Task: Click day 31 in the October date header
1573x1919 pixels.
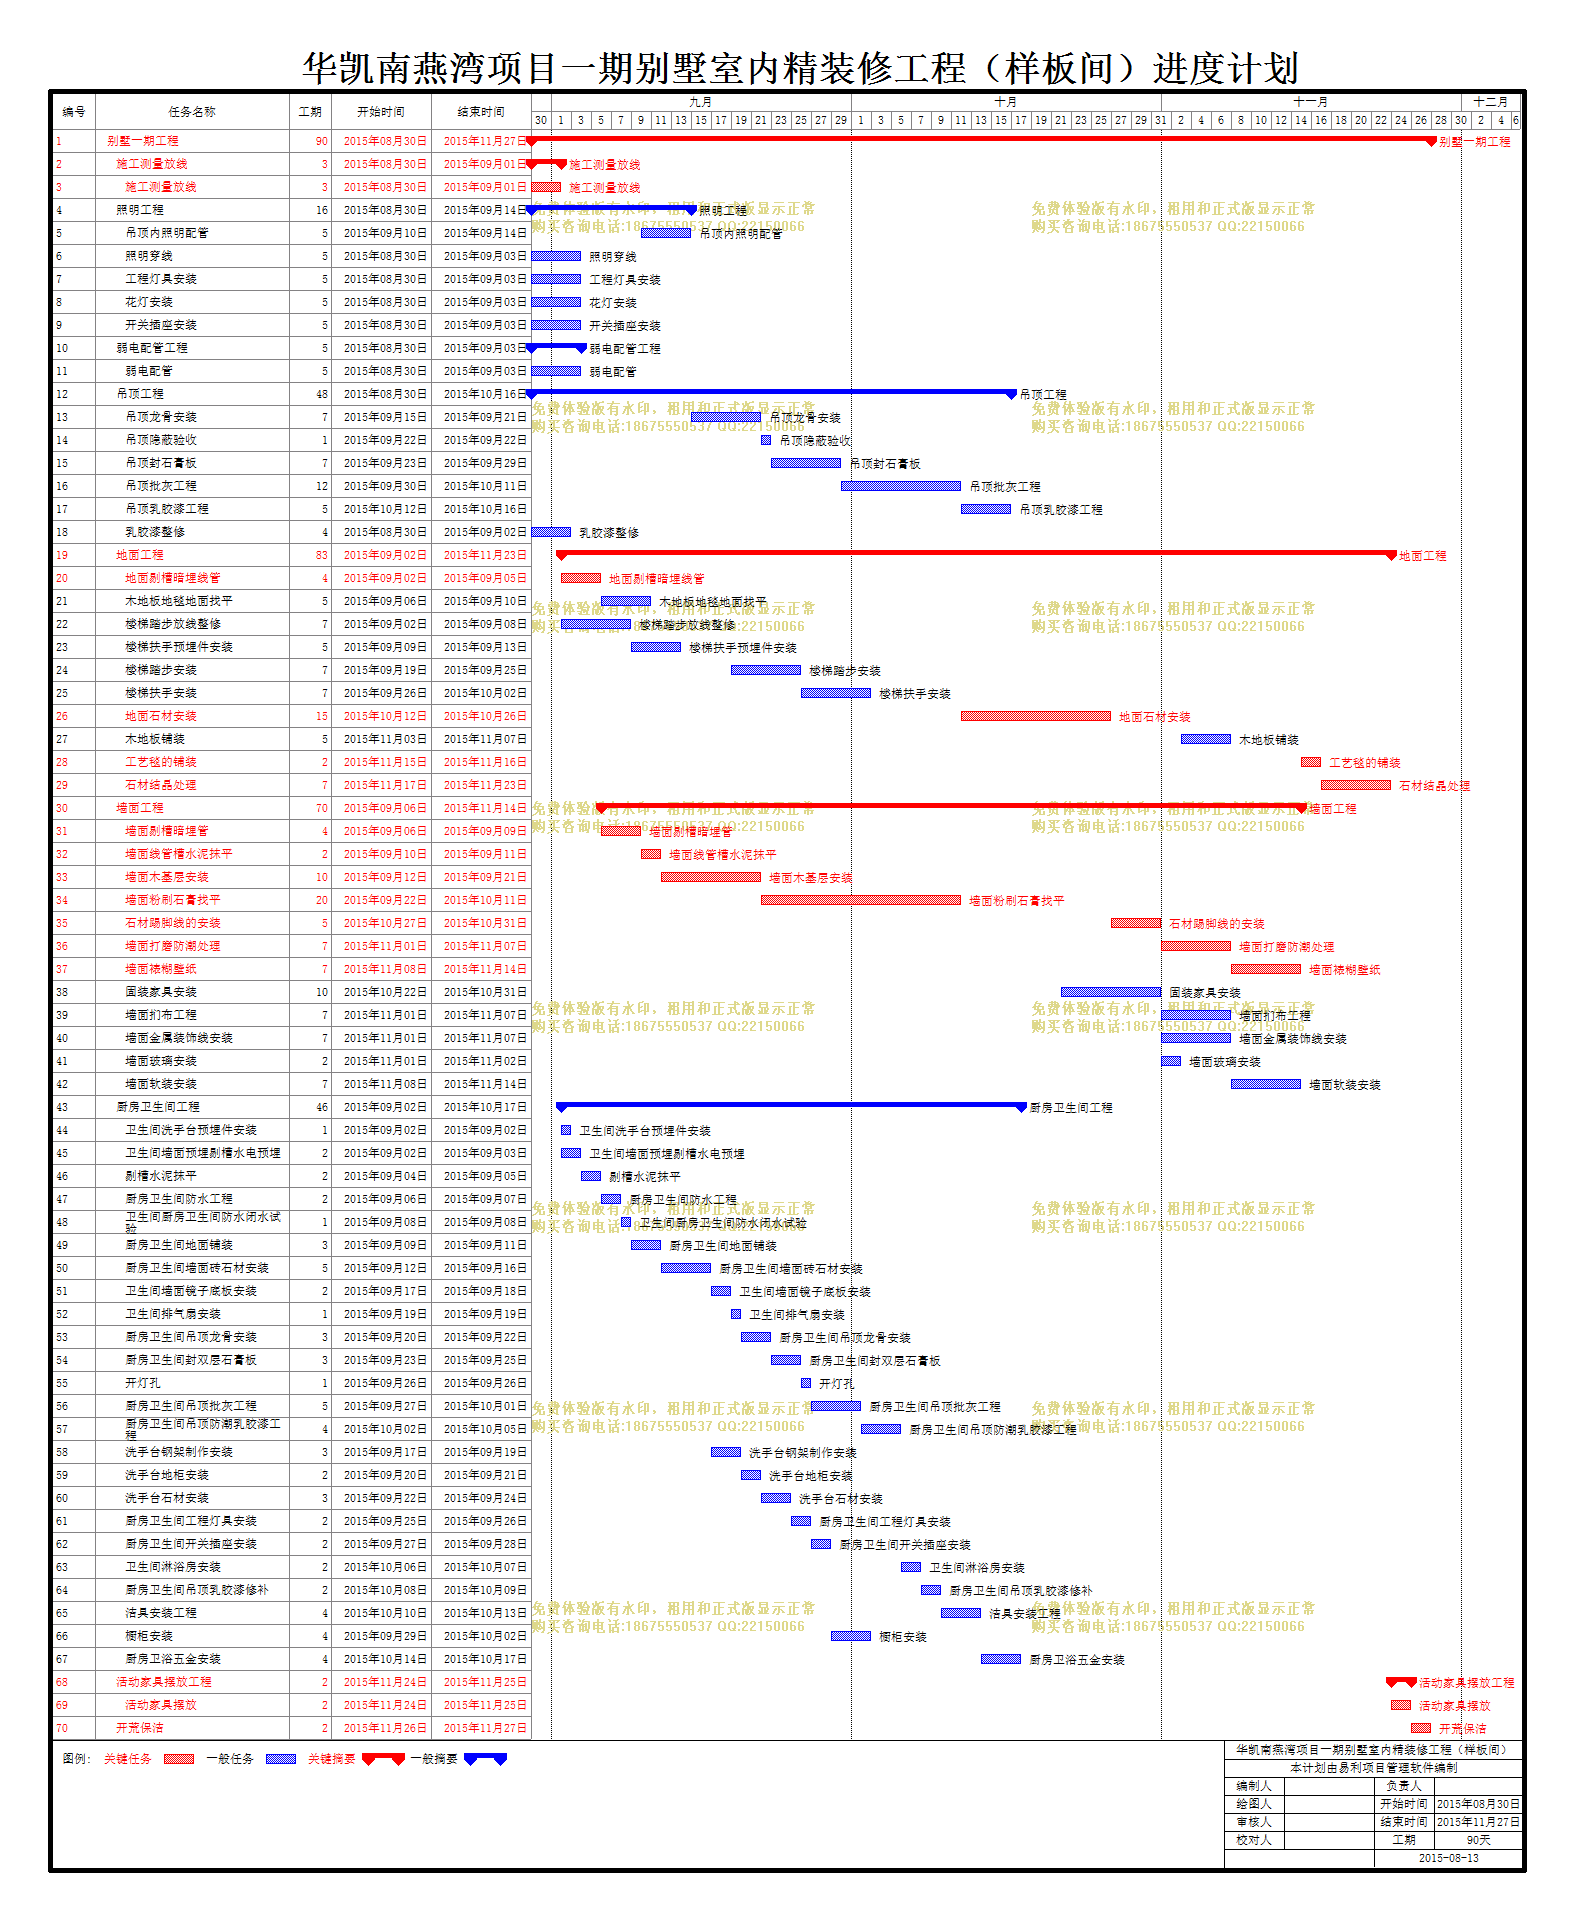Action: 1161,120
